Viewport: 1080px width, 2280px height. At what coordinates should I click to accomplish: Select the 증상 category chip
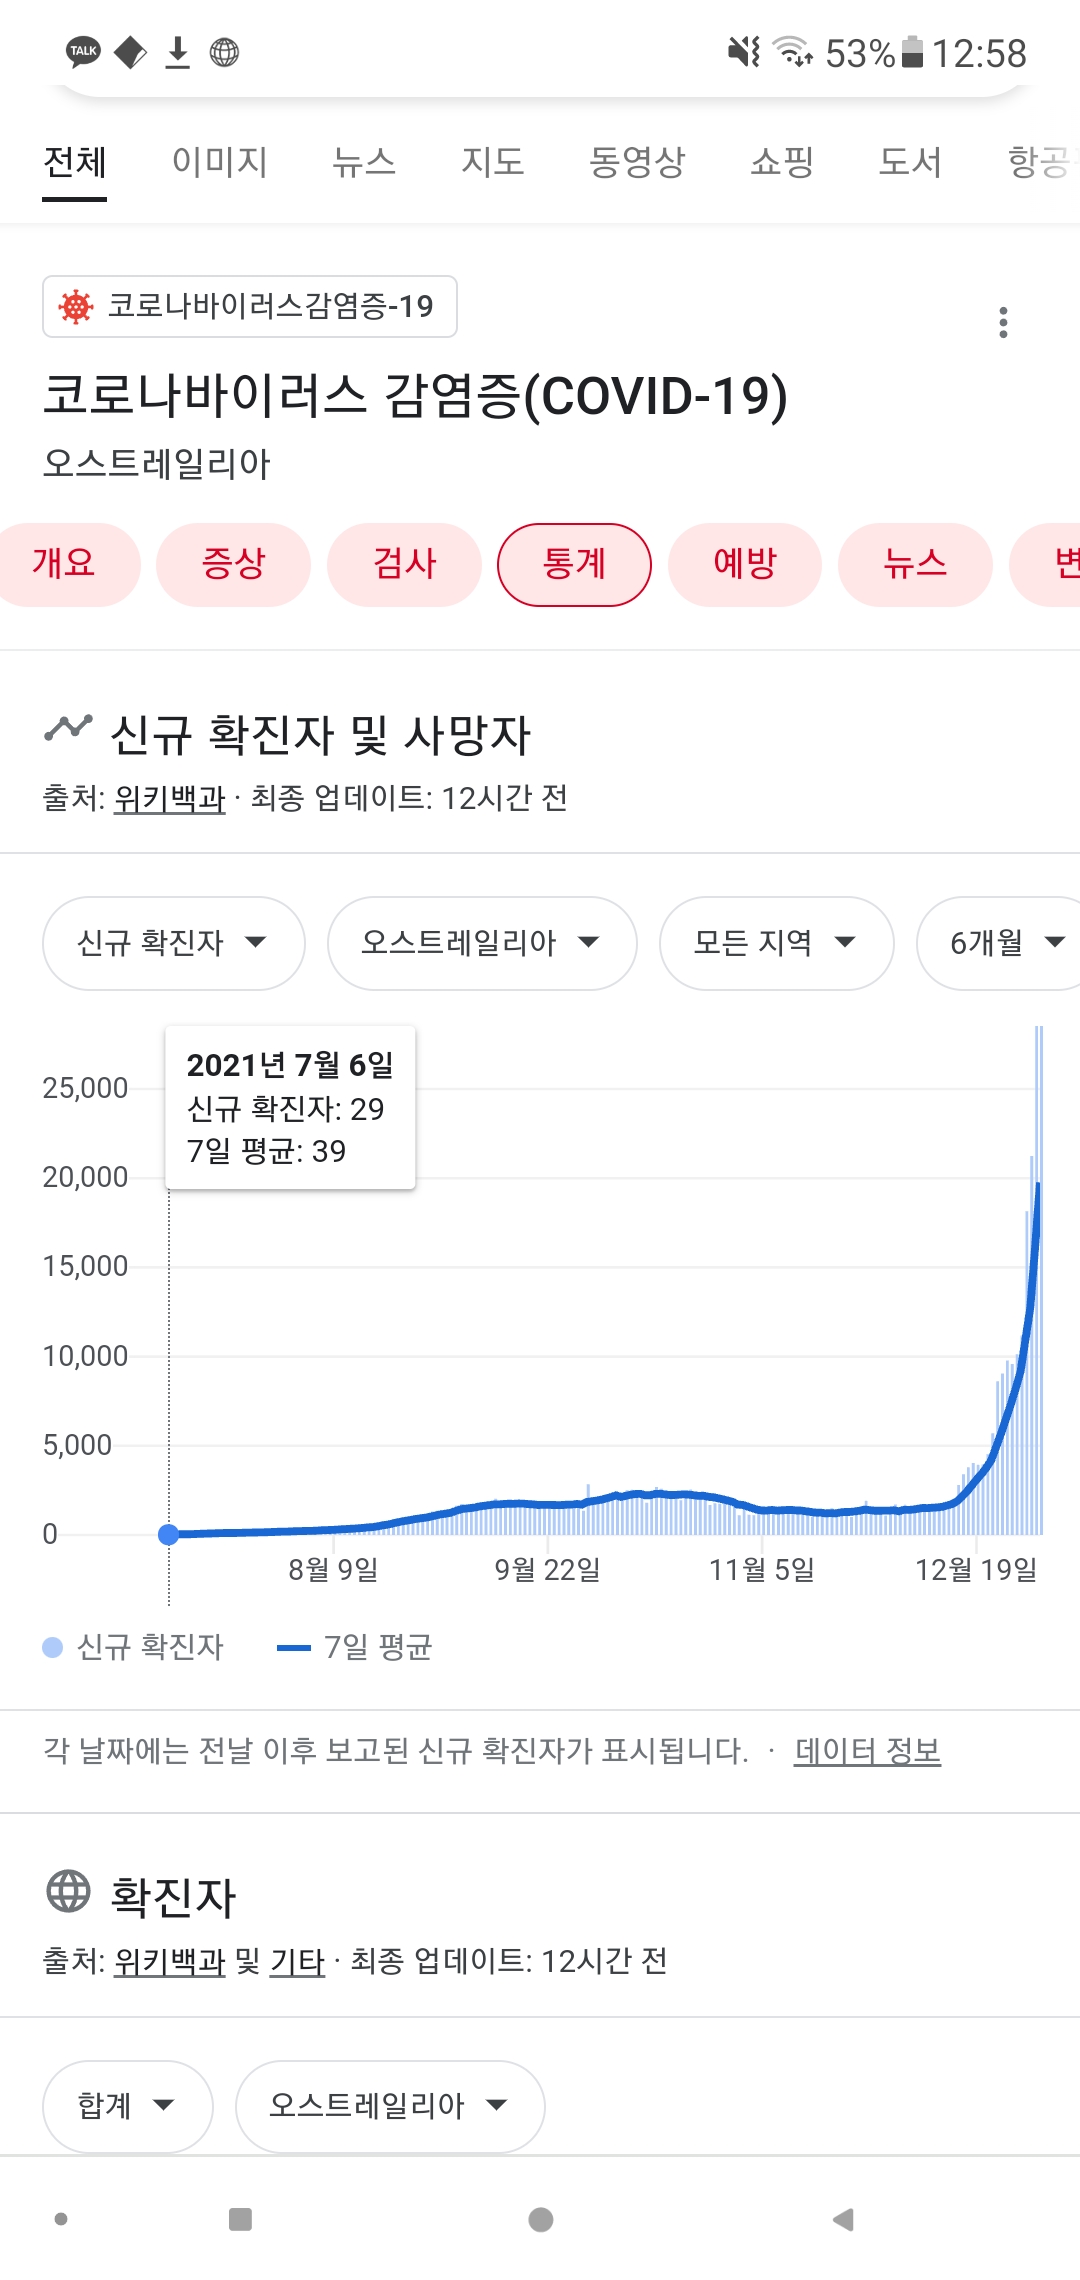coord(233,564)
